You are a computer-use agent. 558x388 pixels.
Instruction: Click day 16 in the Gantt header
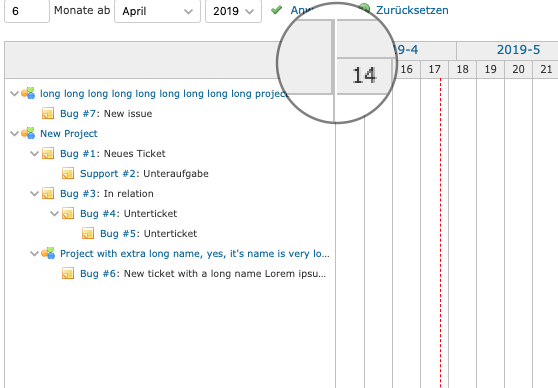tap(406, 69)
